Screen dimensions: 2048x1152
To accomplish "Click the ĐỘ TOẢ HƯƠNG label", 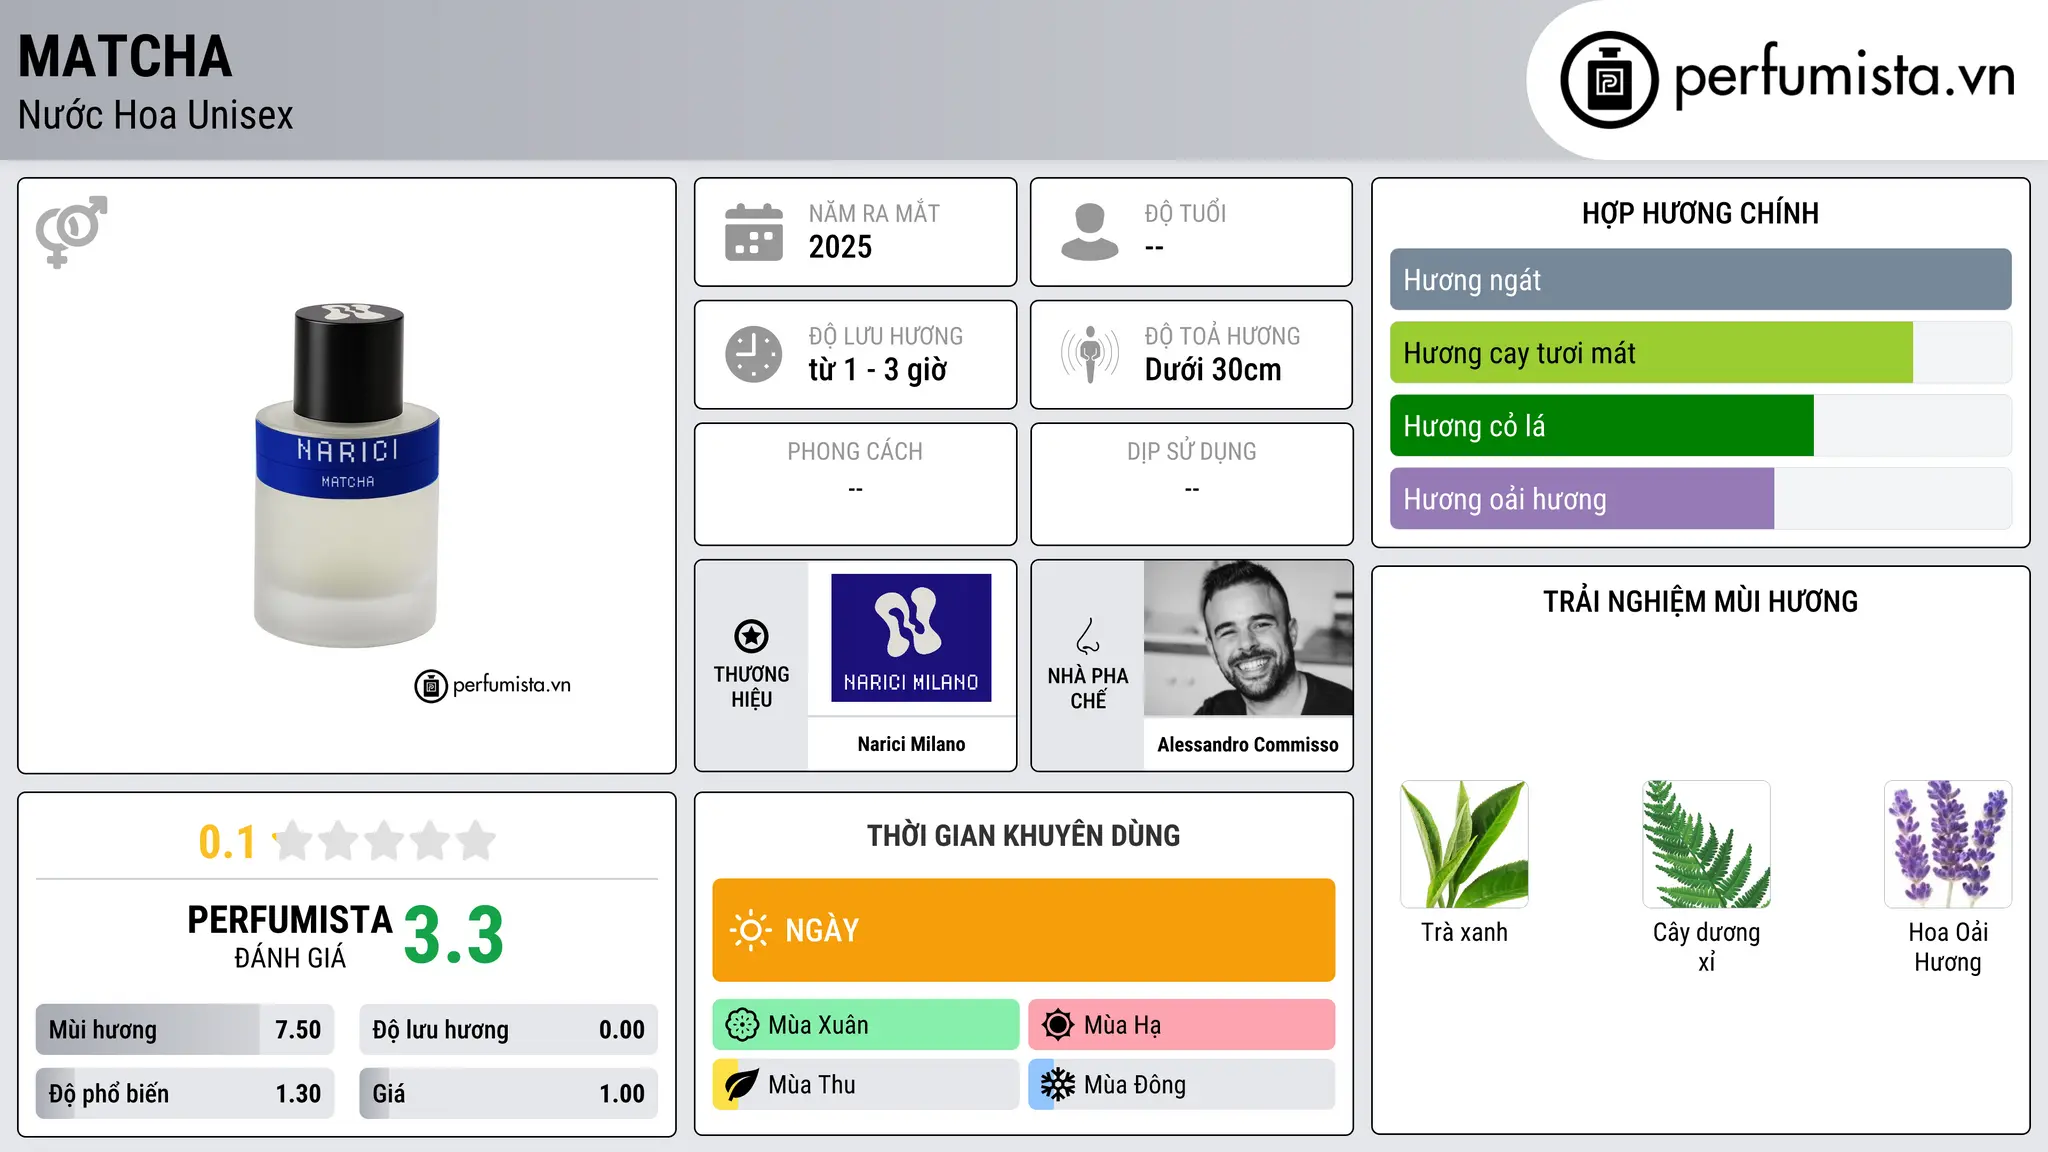I will [1222, 336].
